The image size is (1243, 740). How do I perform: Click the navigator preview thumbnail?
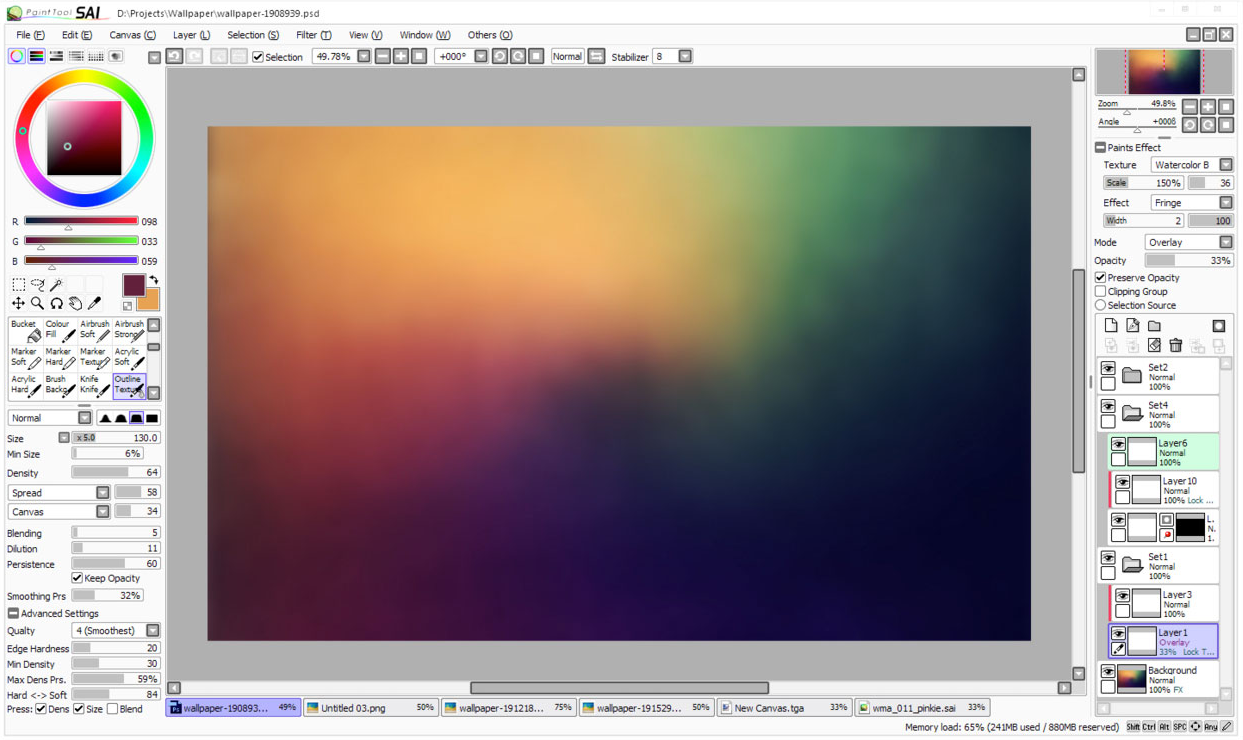[x=1165, y=72]
